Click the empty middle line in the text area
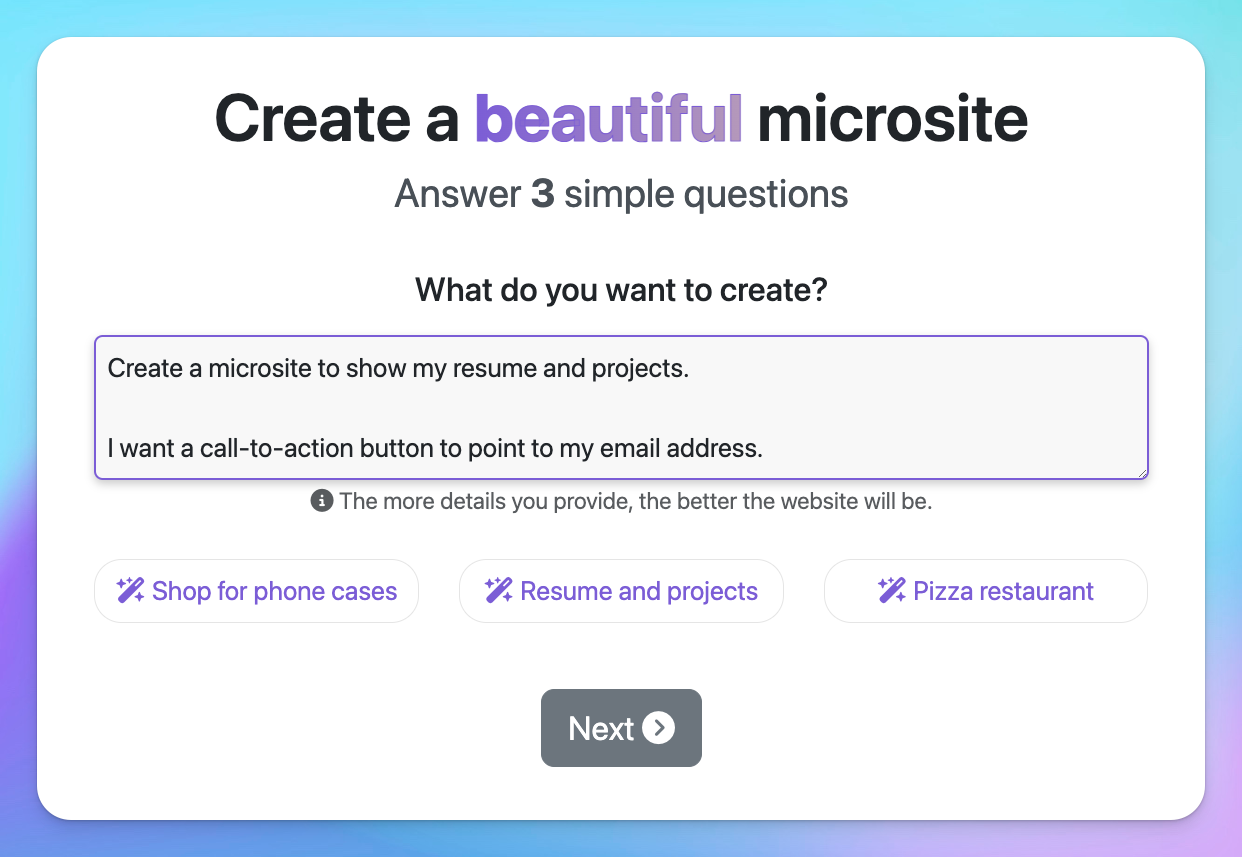 pos(621,408)
